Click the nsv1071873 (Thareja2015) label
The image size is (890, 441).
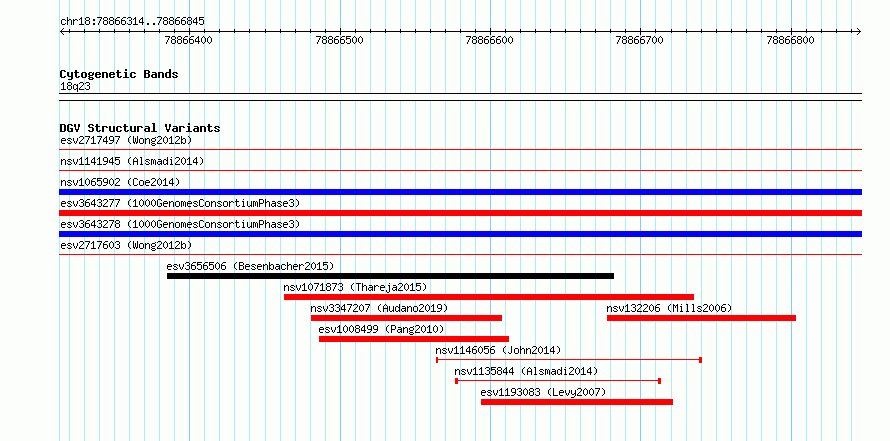355,287
